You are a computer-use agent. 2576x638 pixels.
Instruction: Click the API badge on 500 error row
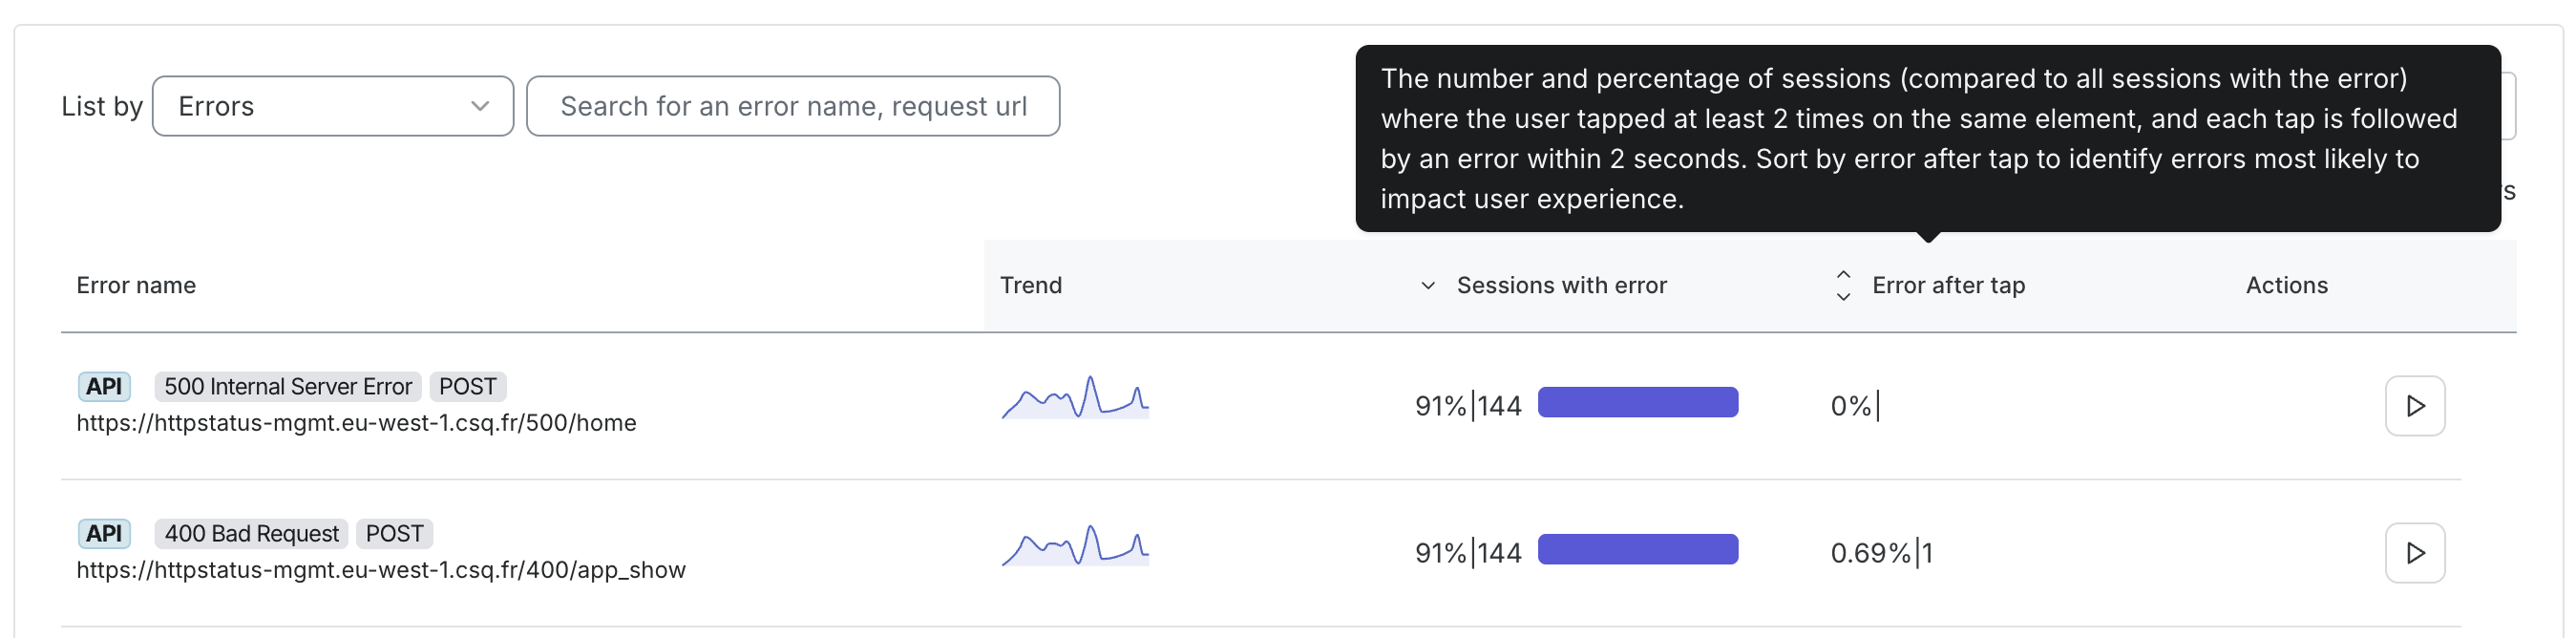coord(104,386)
